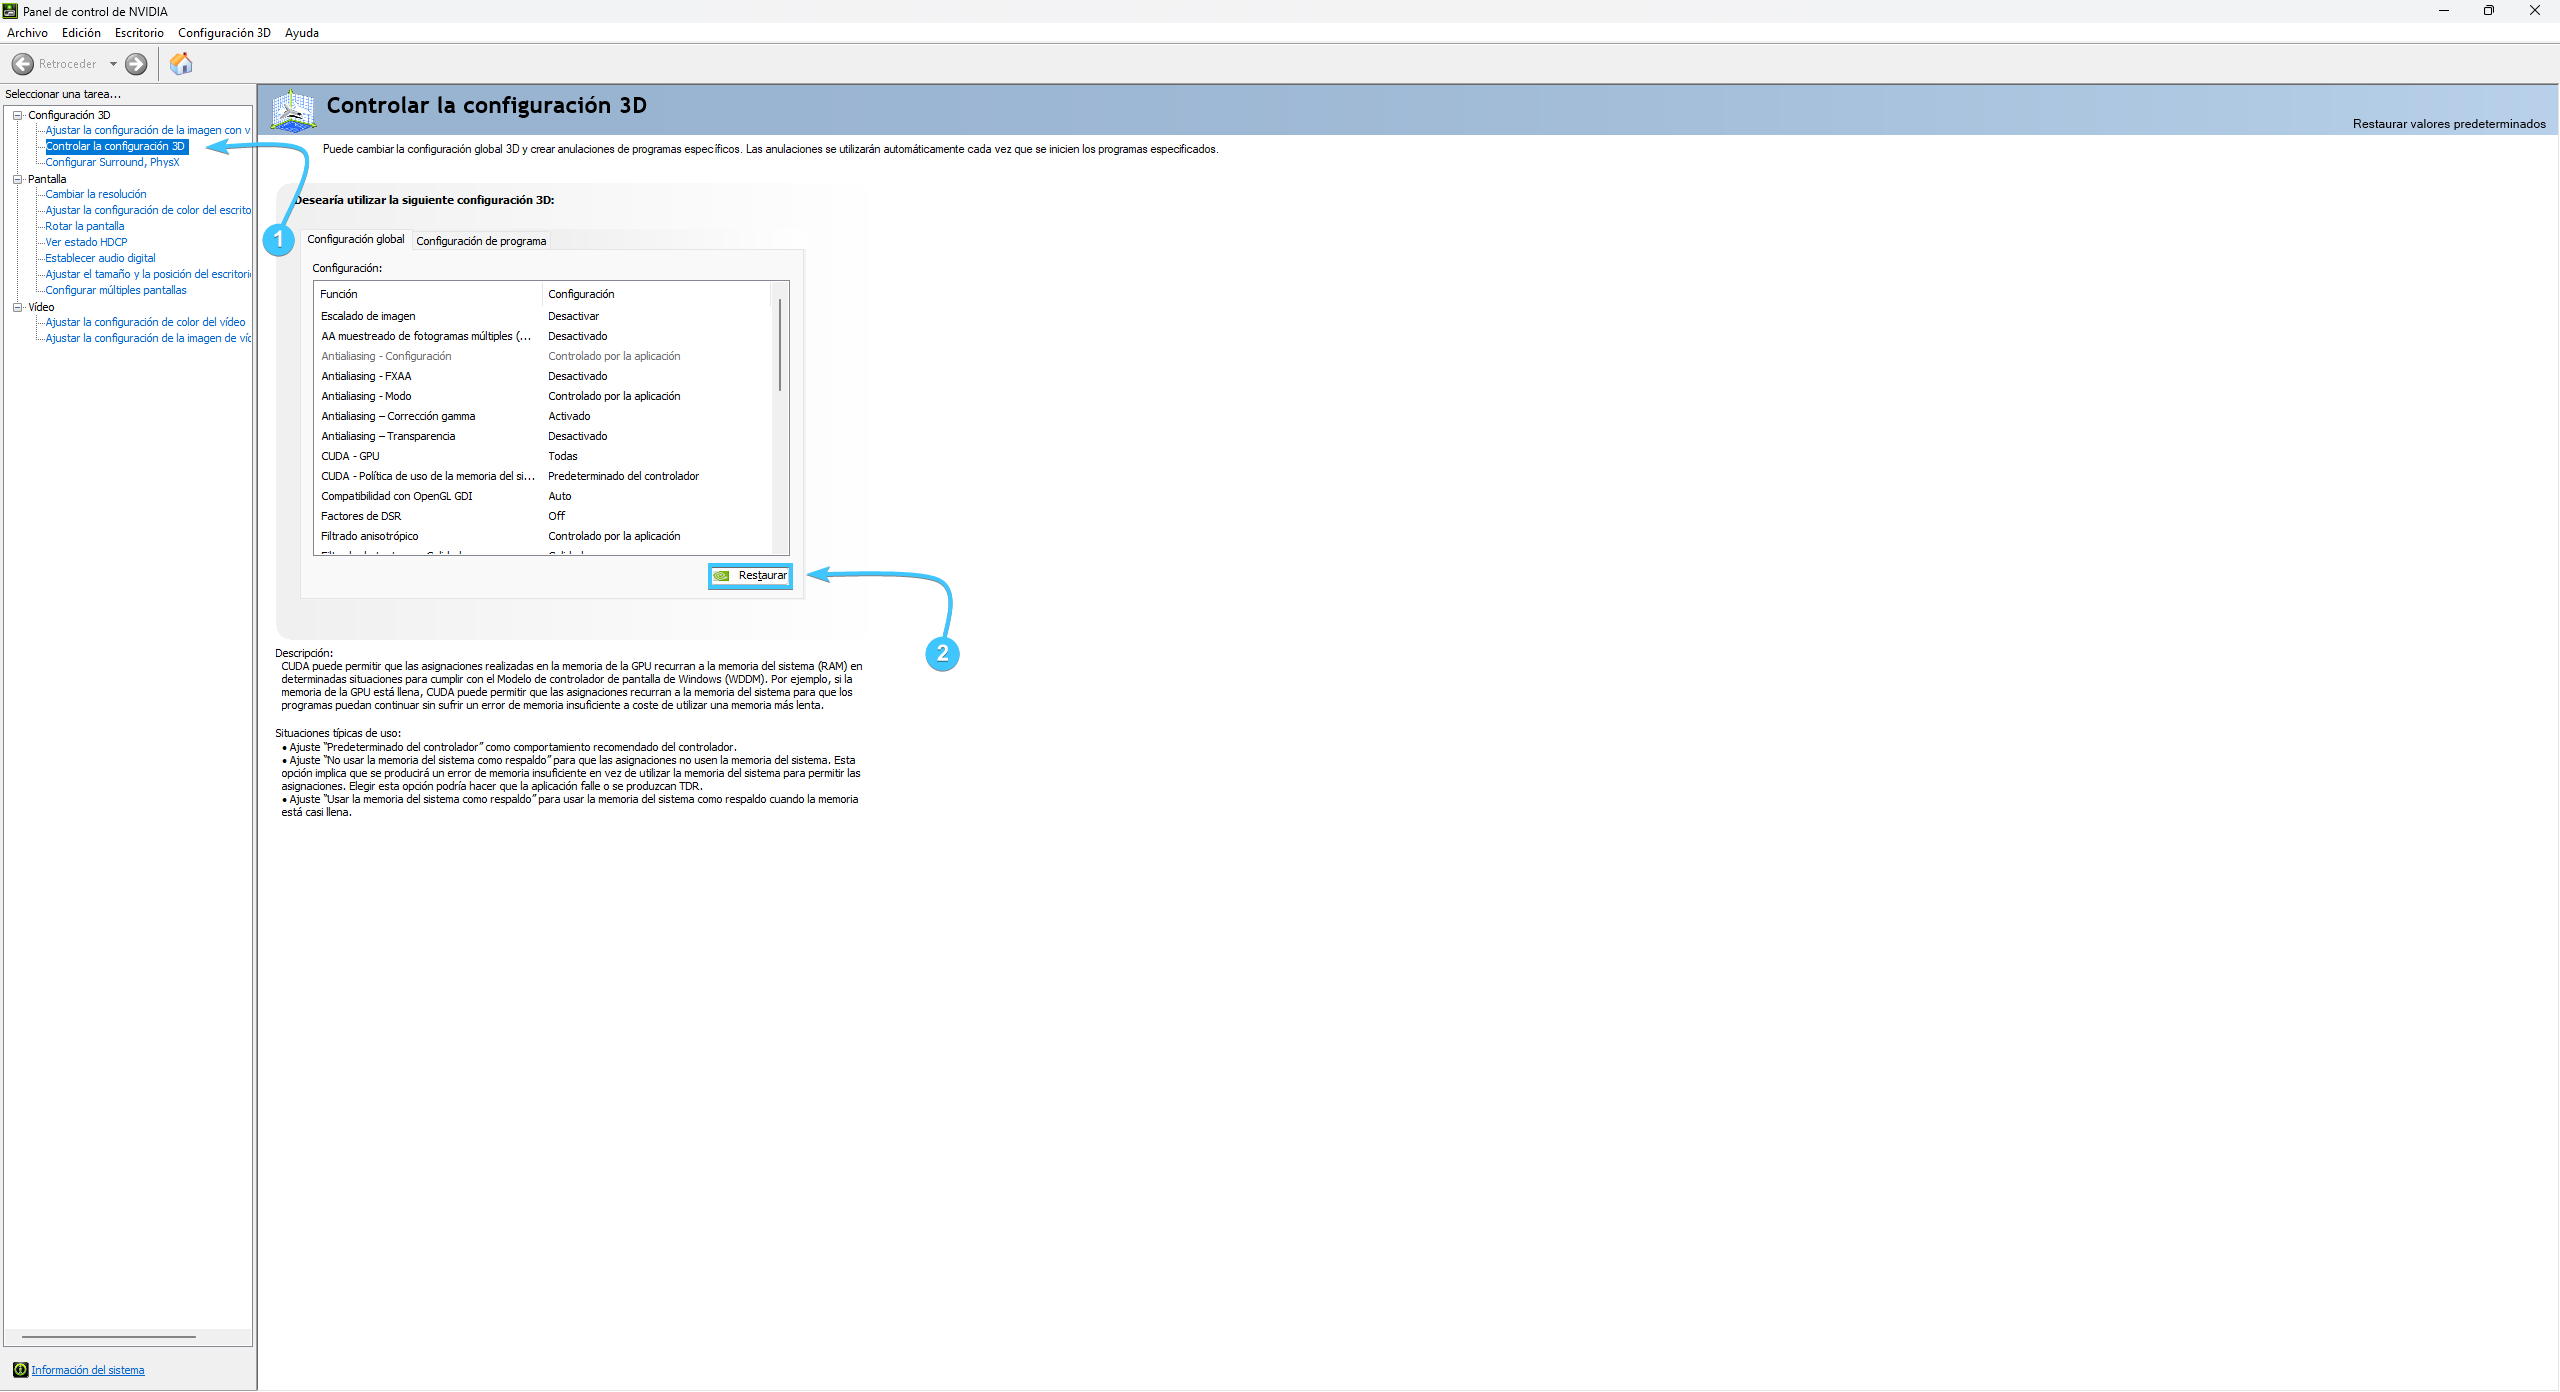Image resolution: width=2560 pixels, height=1392 pixels.
Task: Collapse the Pantalla tree node
Action: pos(17,179)
